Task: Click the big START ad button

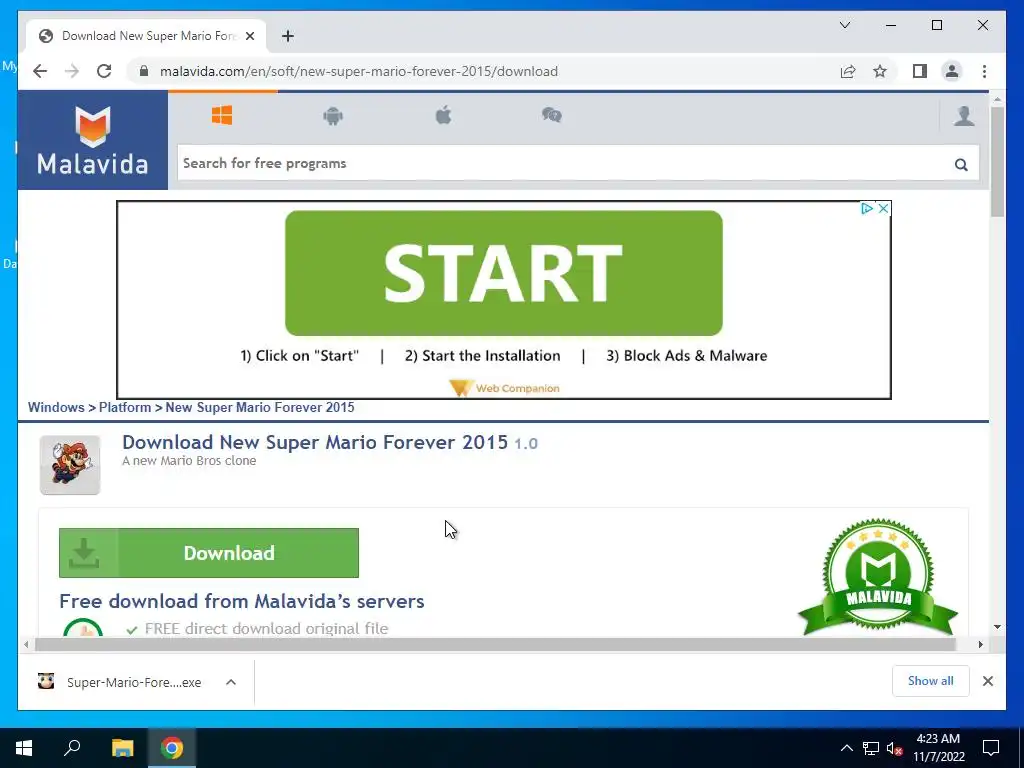Action: tap(504, 273)
